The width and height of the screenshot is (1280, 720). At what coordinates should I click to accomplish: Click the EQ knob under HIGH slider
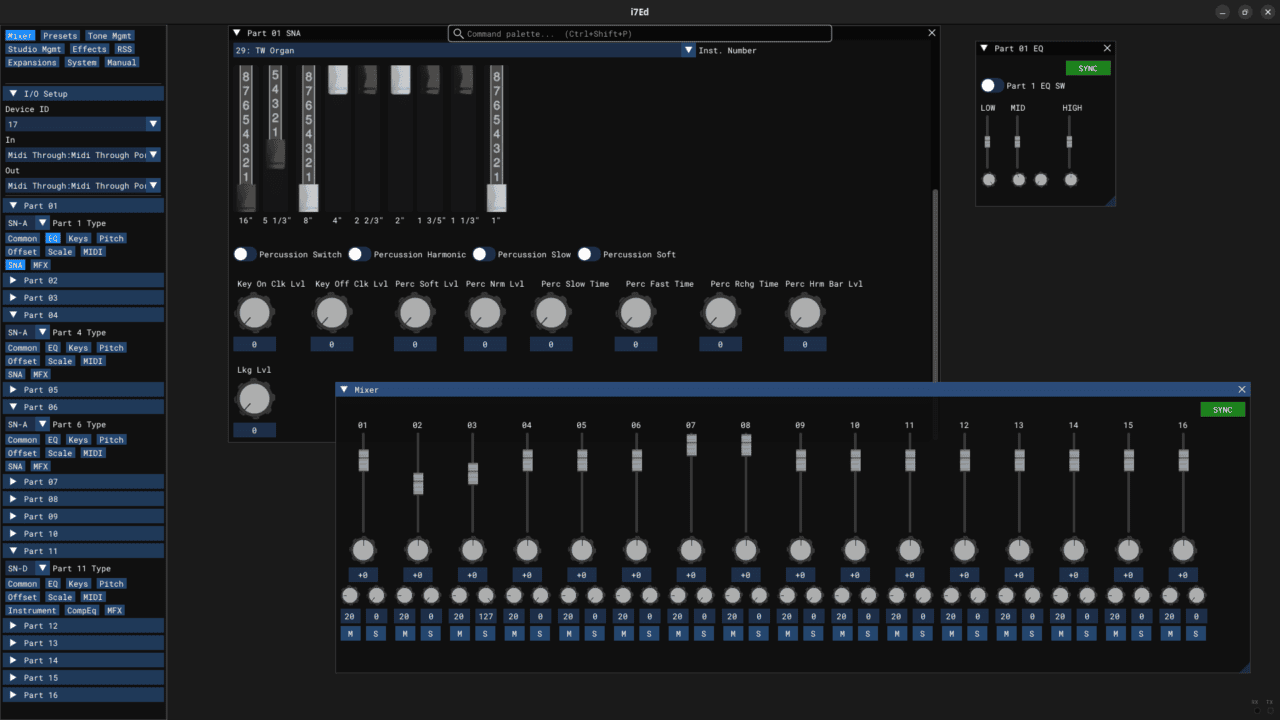click(1071, 180)
